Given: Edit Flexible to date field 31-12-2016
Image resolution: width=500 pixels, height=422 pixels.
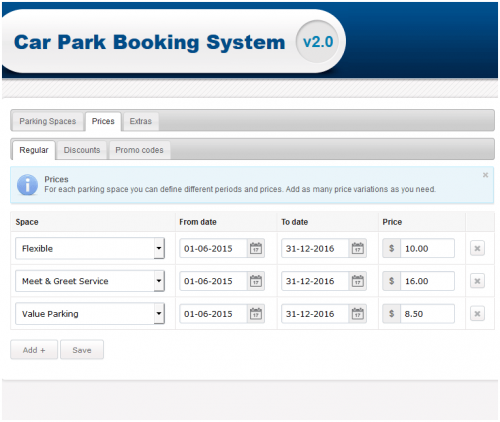Looking at the screenshot, I should coord(315,248).
